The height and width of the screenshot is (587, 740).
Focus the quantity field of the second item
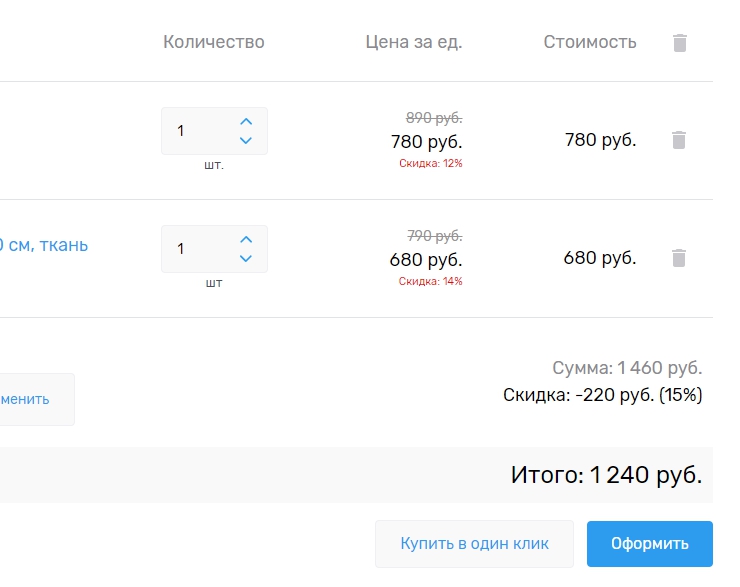click(200, 249)
